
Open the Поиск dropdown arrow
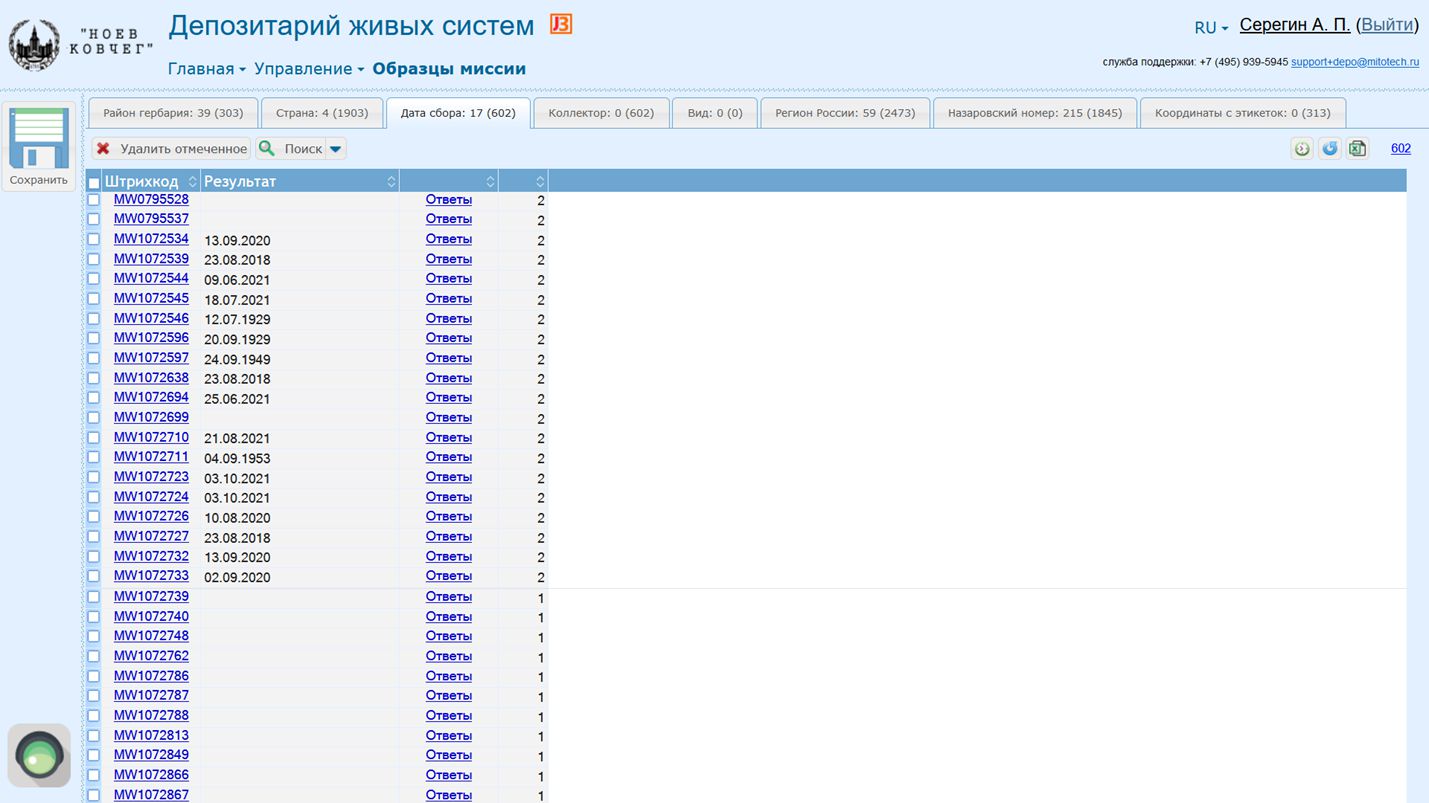[x=336, y=149]
